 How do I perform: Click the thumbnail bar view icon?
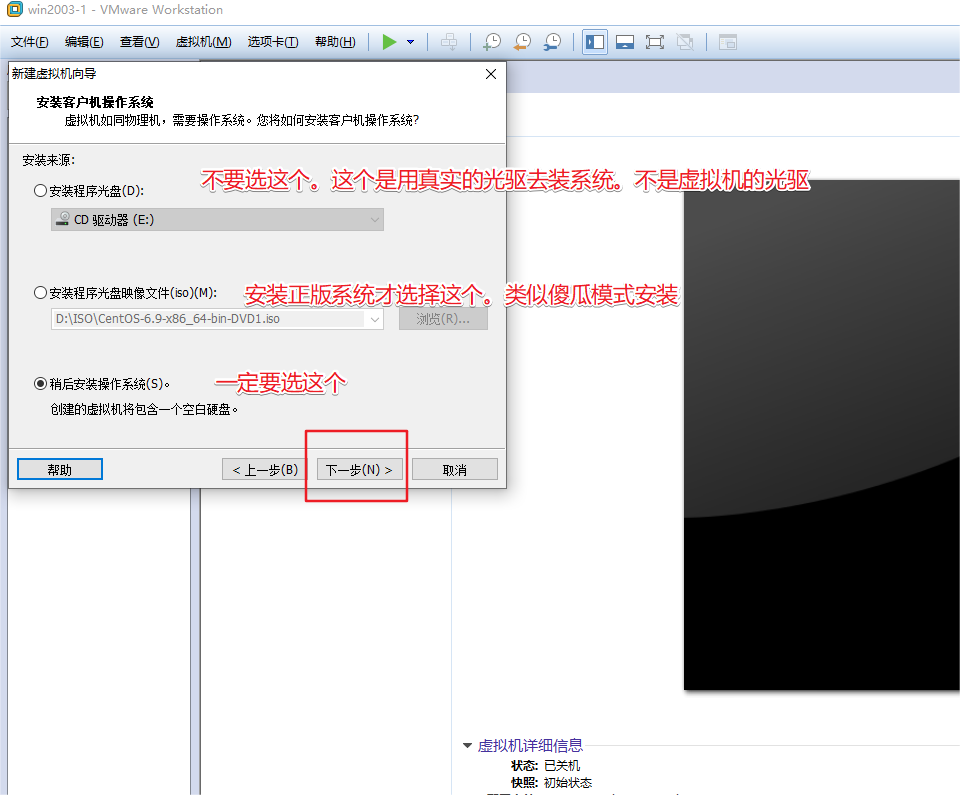(624, 42)
